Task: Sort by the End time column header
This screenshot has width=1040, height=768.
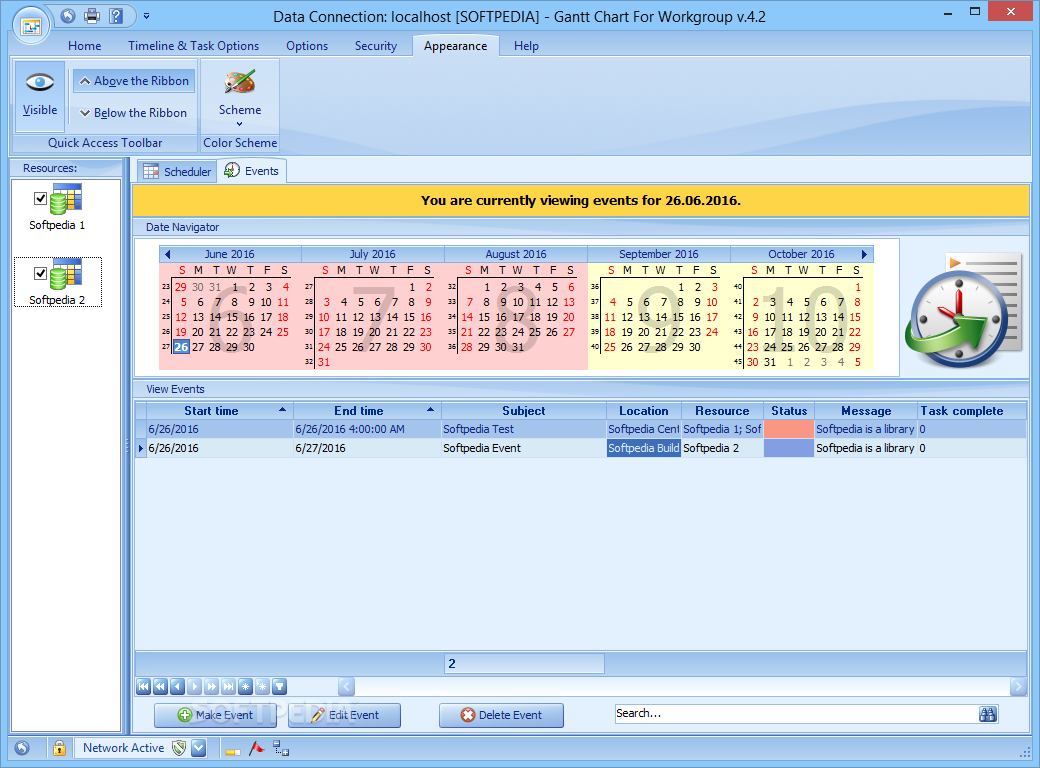Action: click(x=367, y=411)
